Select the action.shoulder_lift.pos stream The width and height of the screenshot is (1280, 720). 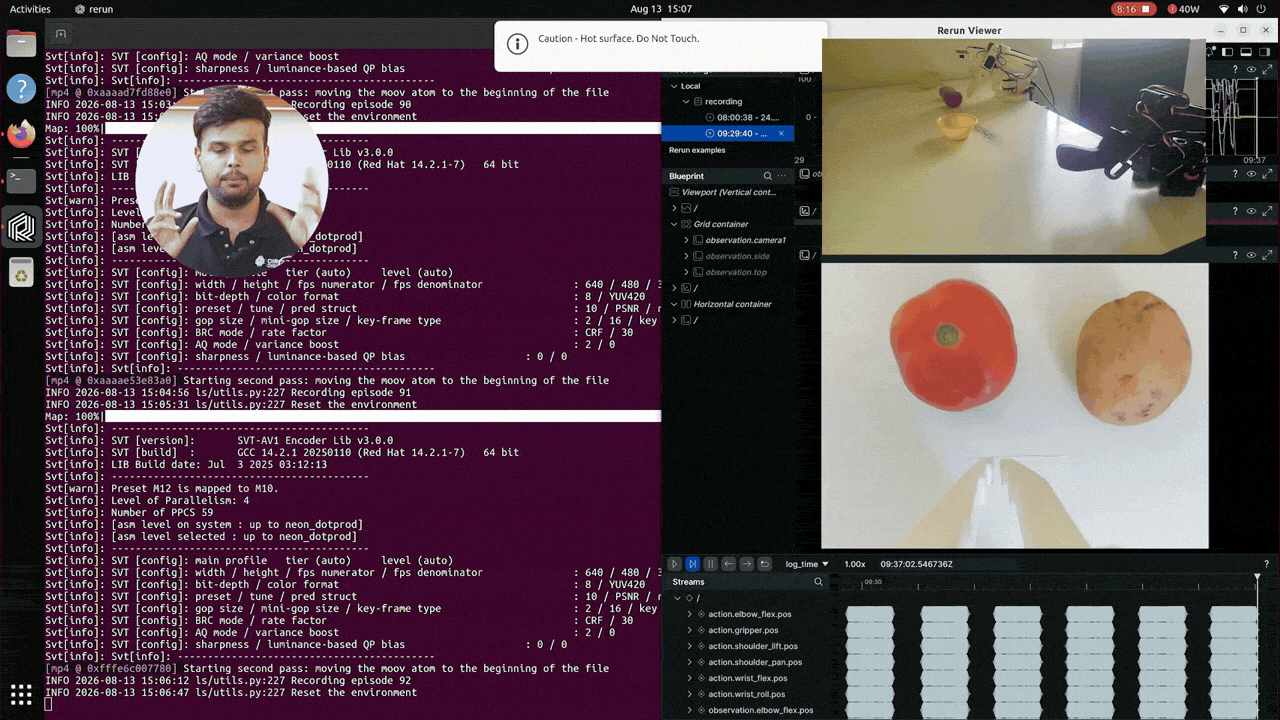pos(753,646)
